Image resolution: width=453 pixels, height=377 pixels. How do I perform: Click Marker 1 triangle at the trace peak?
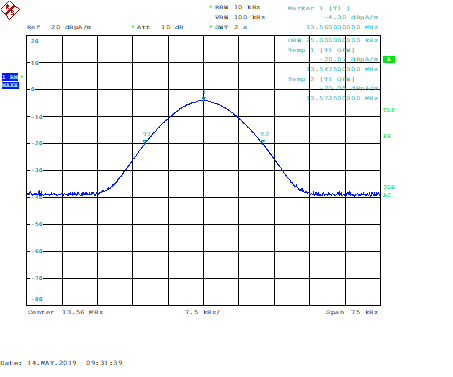(204, 98)
